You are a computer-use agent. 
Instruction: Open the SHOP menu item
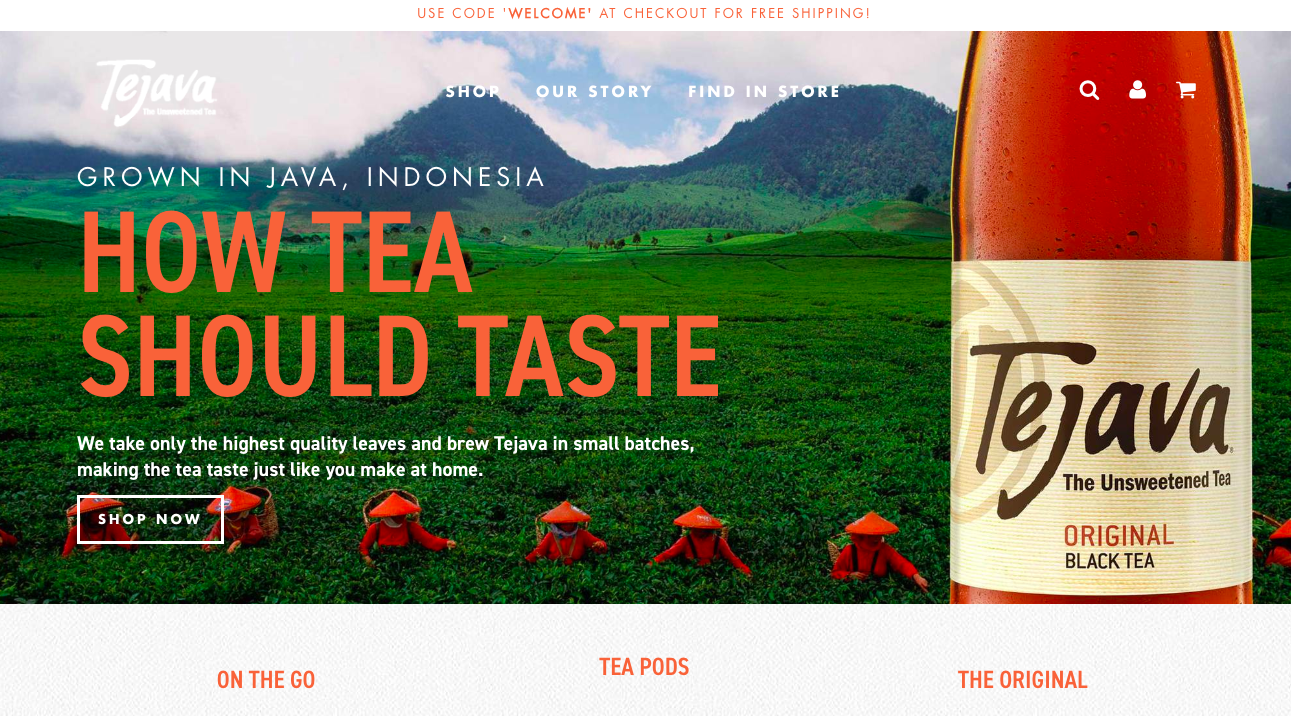point(473,92)
